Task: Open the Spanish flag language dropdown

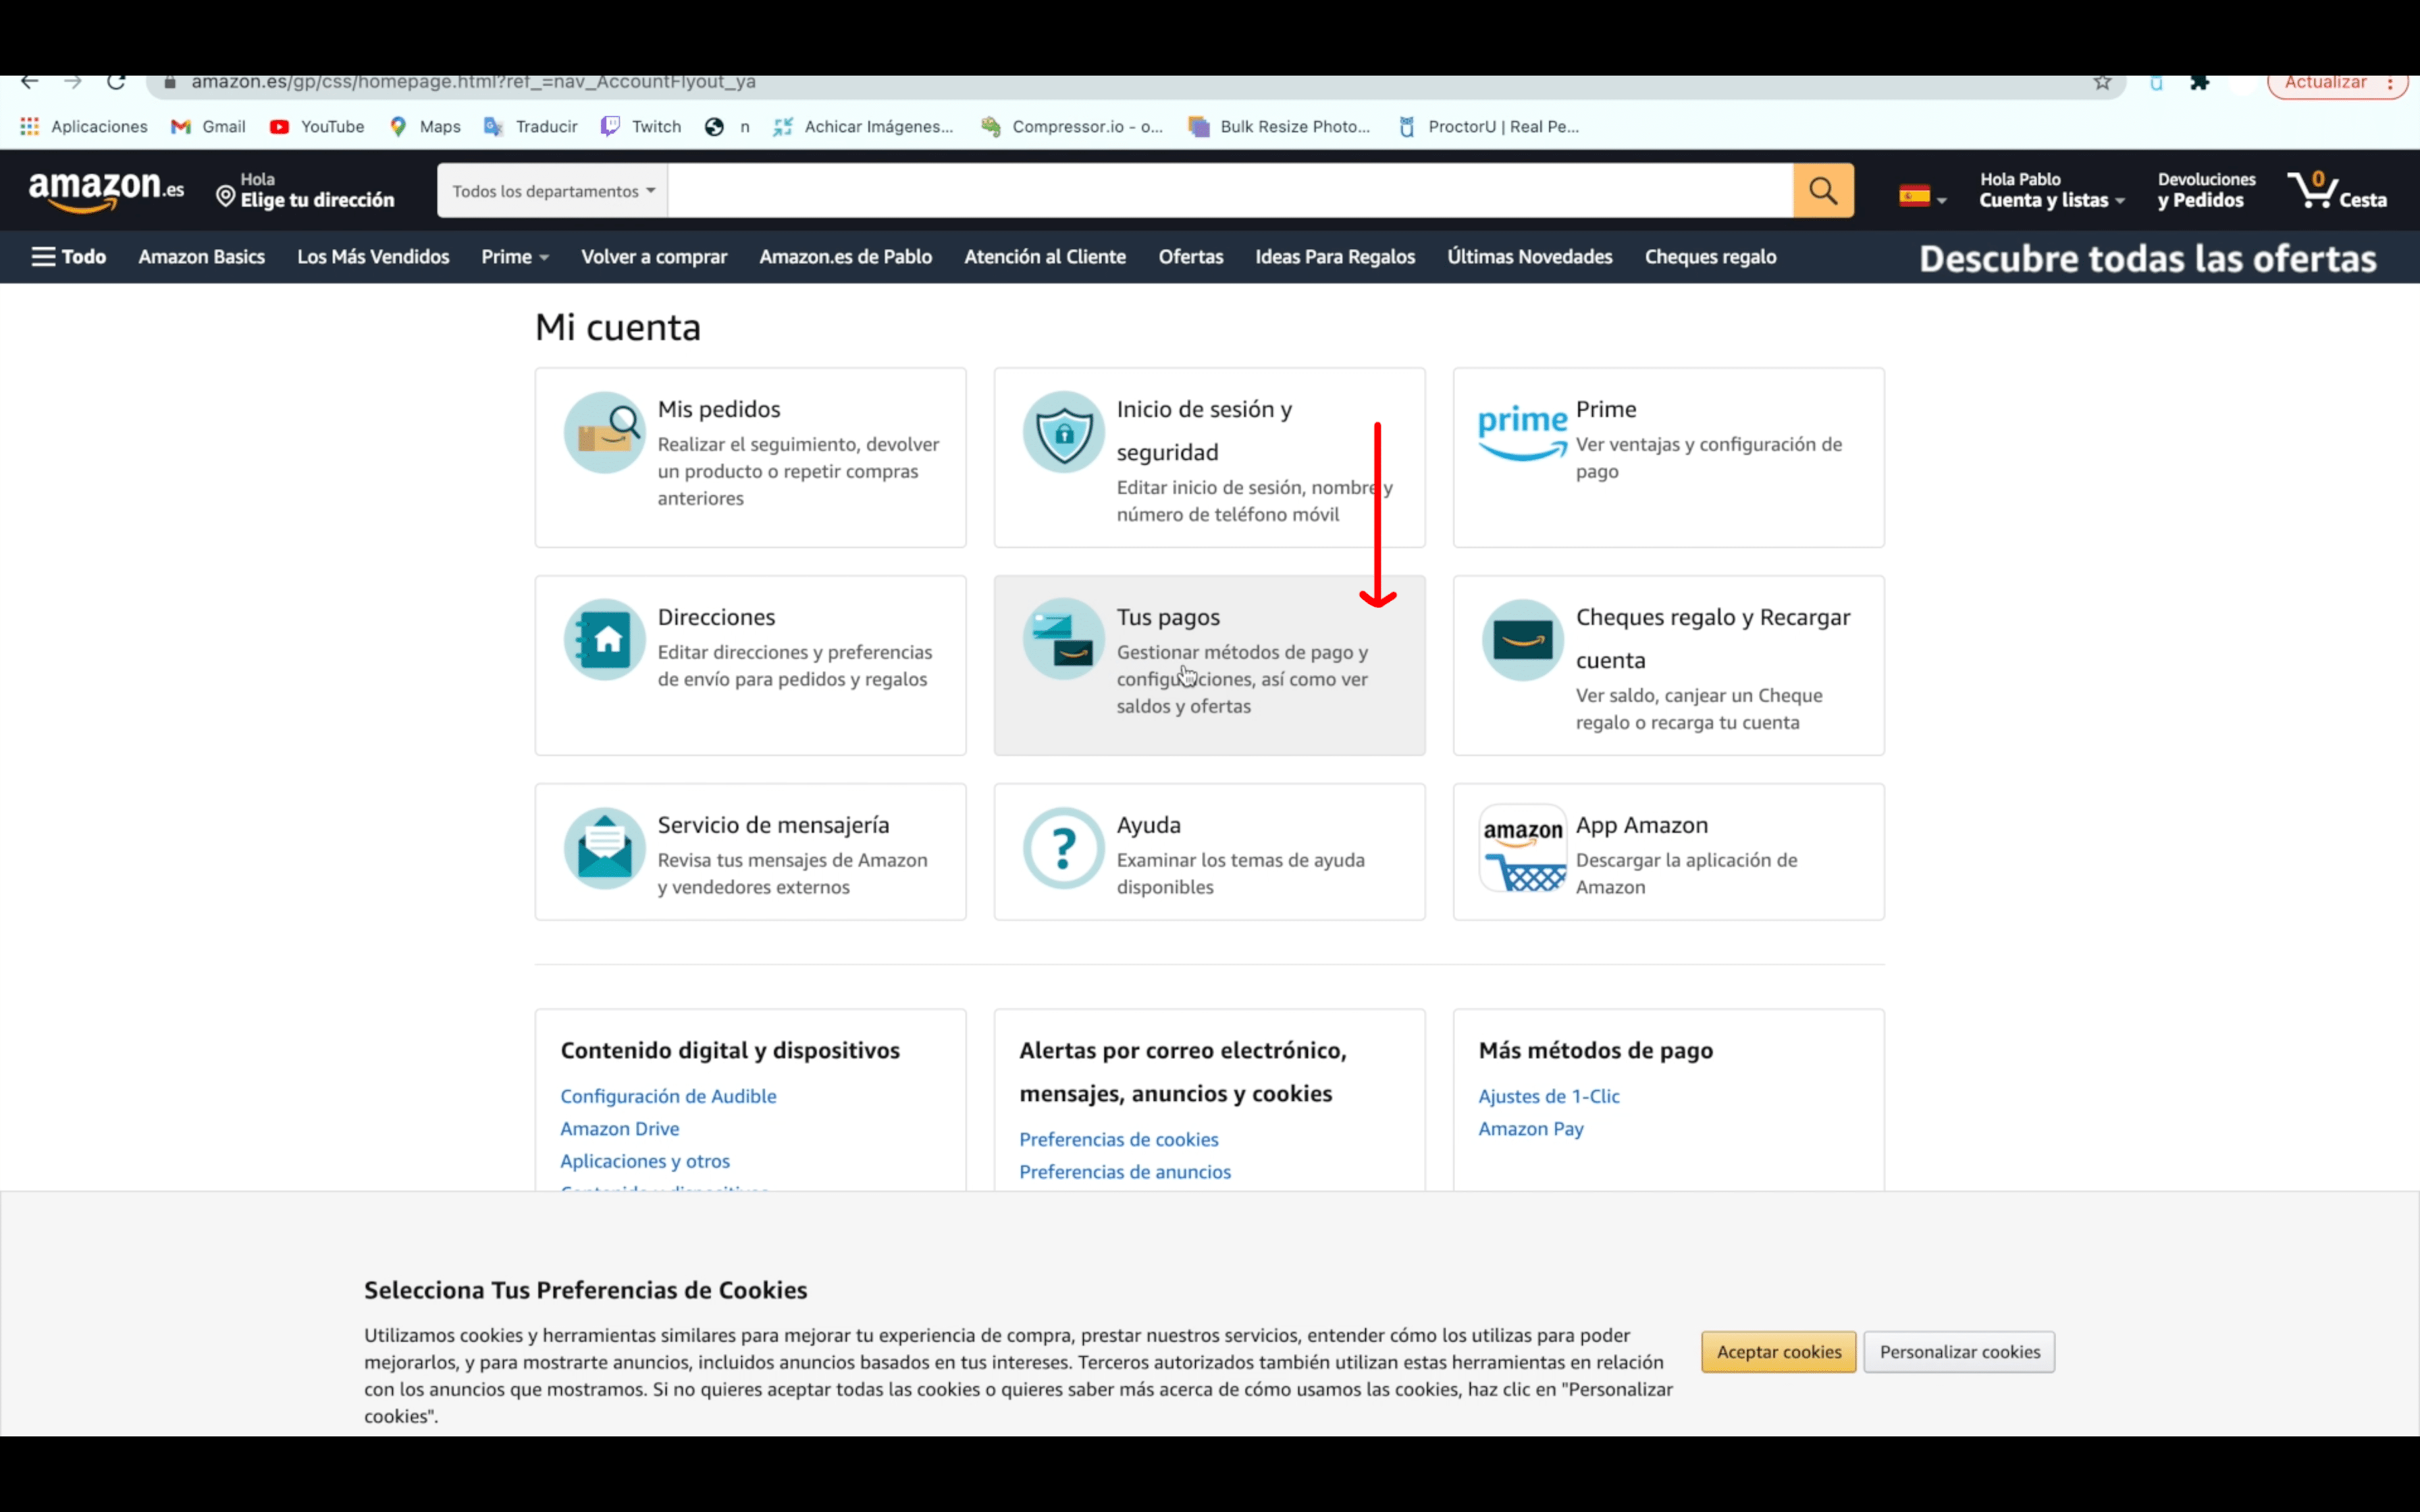Action: (x=1922, y=197)
